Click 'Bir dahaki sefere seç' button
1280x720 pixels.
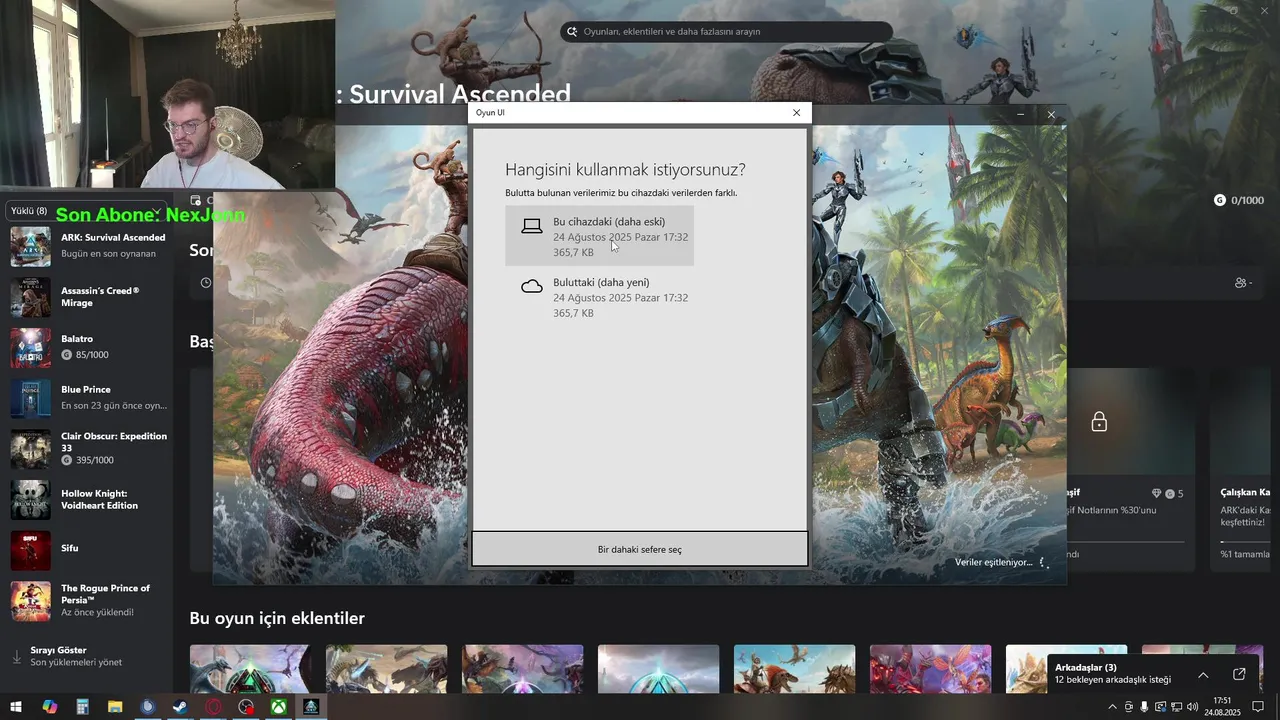[640, 549]
